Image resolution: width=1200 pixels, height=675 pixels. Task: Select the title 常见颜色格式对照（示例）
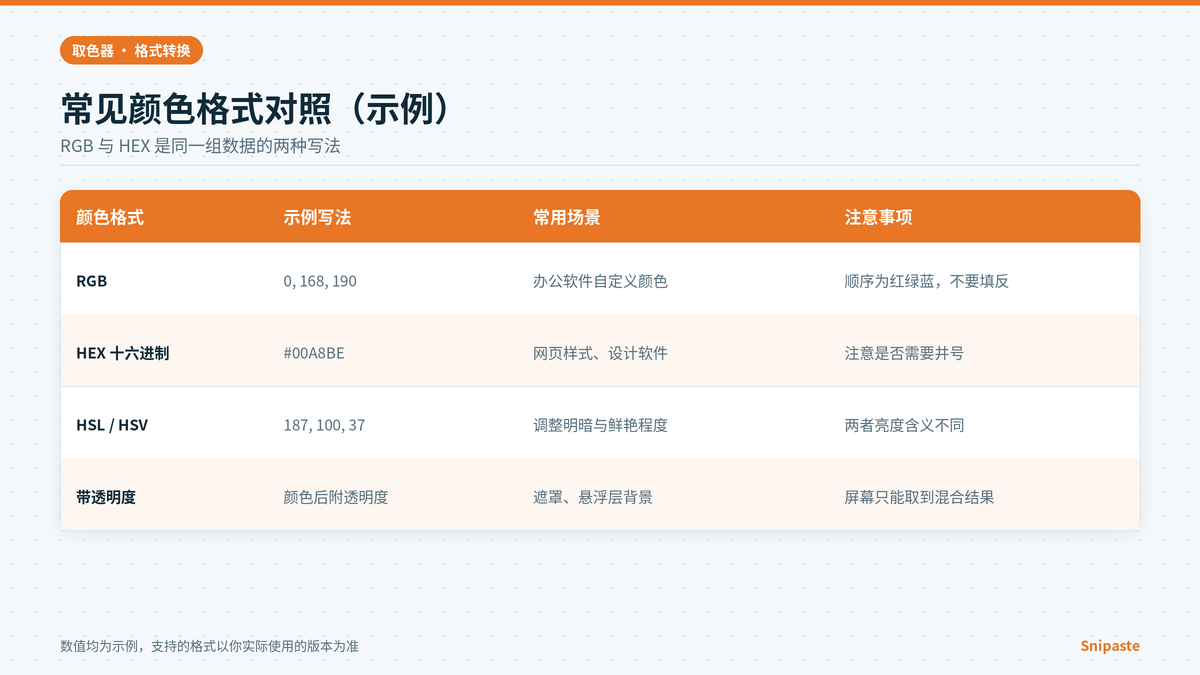tap(253, 109)
